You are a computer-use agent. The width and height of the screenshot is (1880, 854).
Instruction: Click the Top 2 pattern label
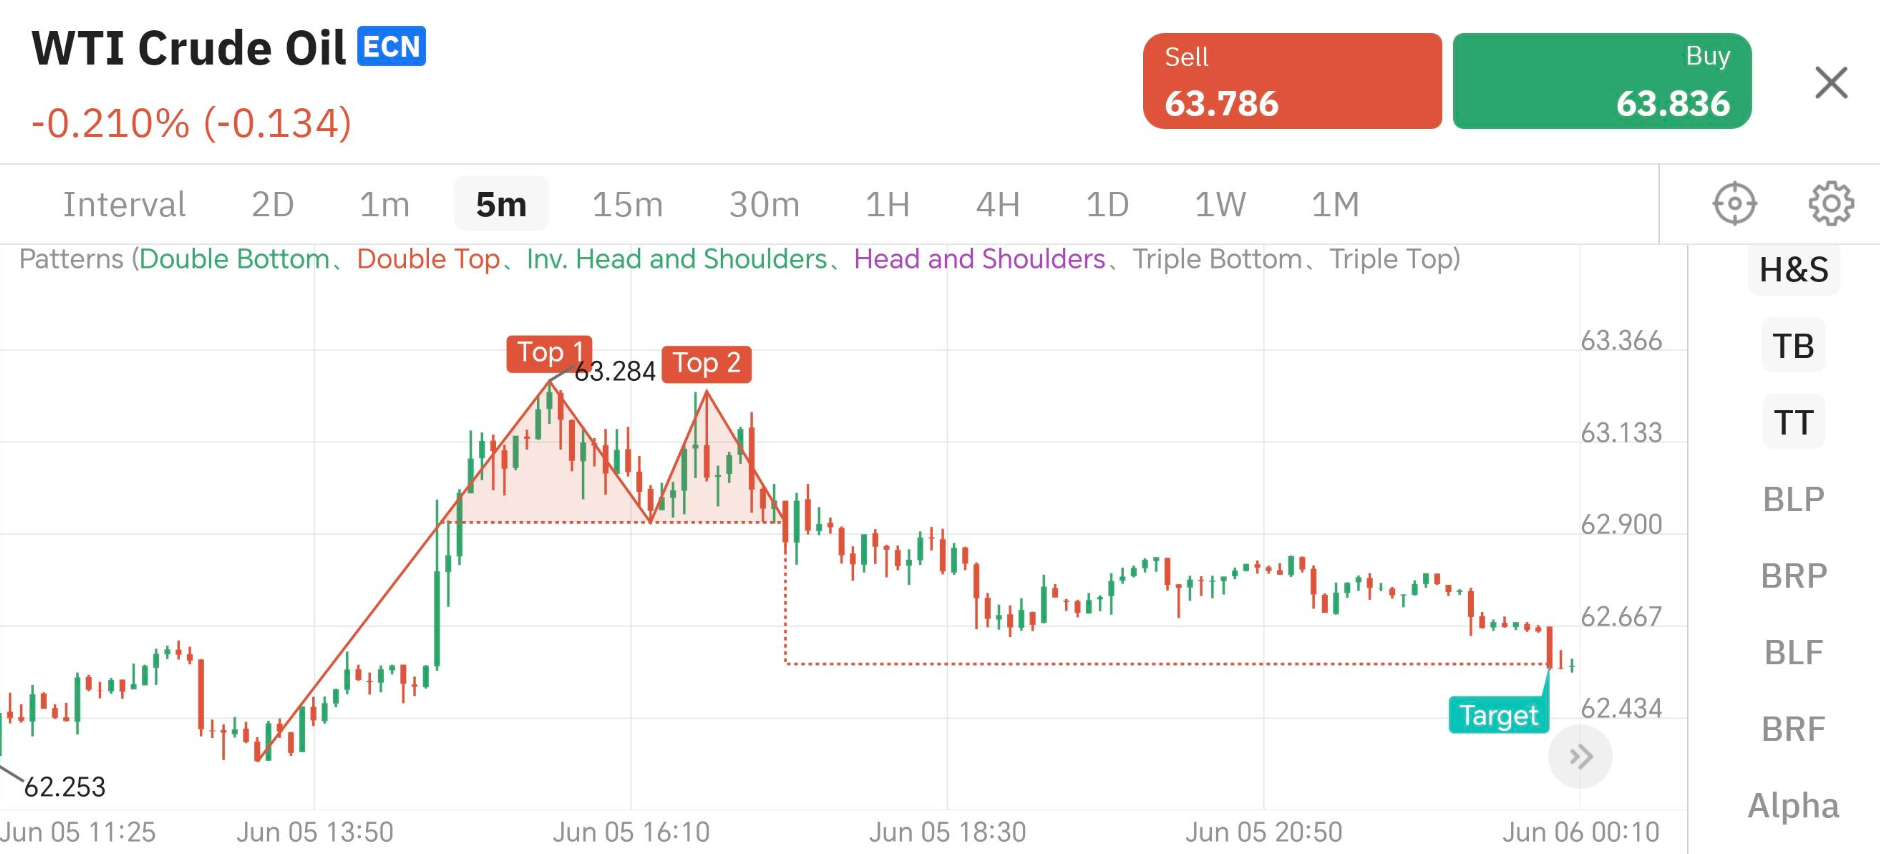[x=706, y=363]
